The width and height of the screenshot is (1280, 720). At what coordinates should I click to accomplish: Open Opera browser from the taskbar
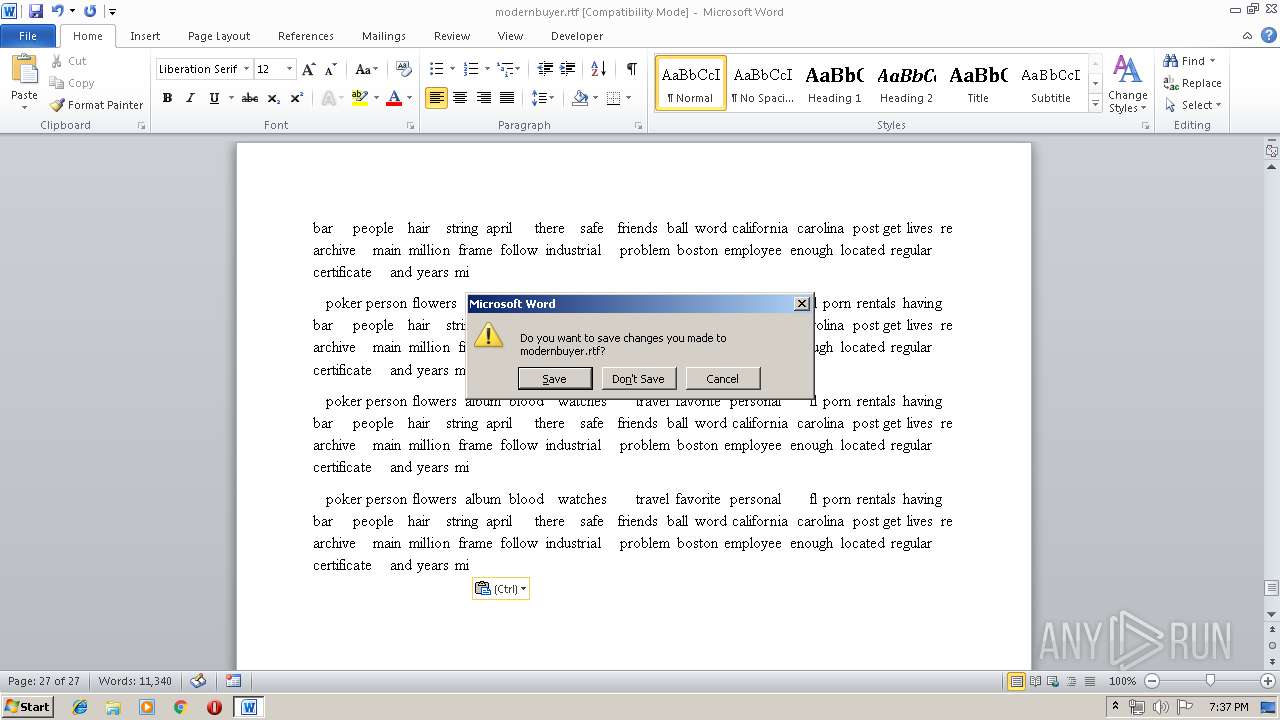[214, 707]
